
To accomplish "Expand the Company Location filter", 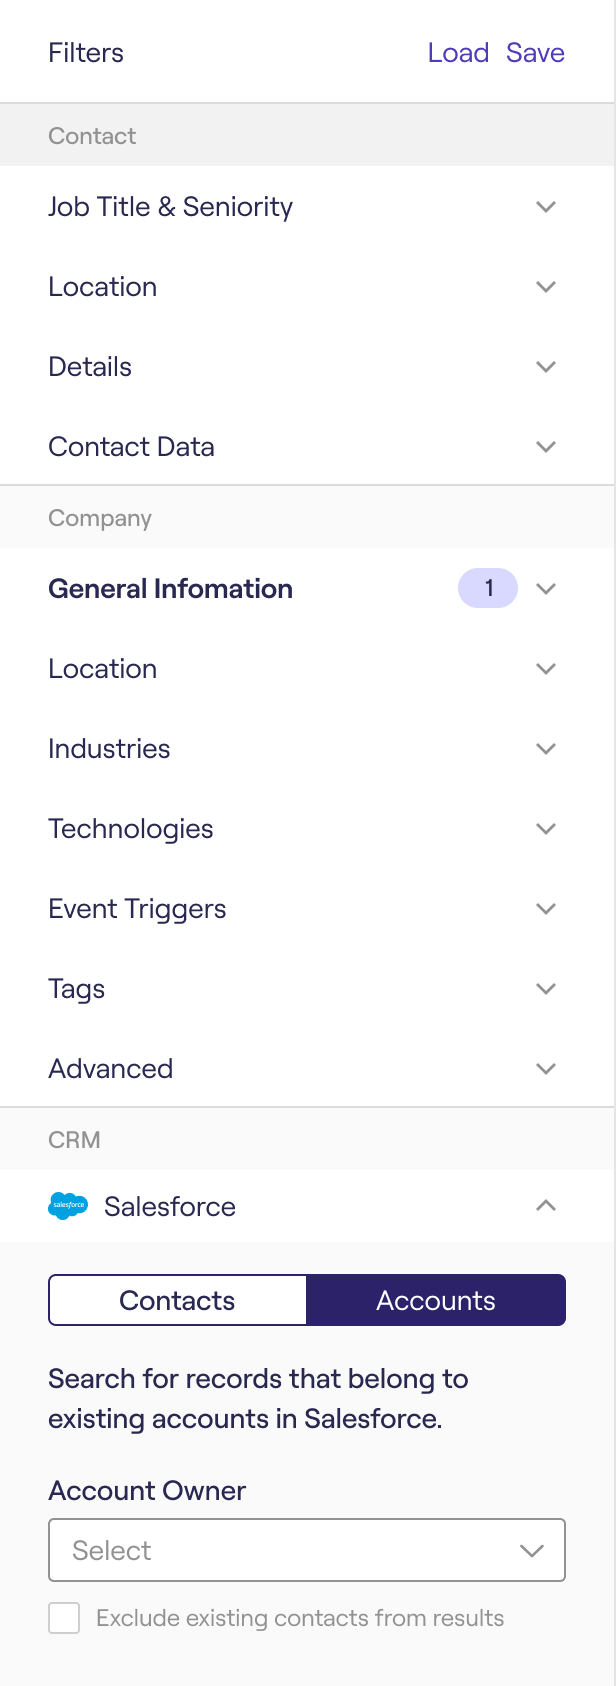I will pyautogui.click(x=307, y=669).
